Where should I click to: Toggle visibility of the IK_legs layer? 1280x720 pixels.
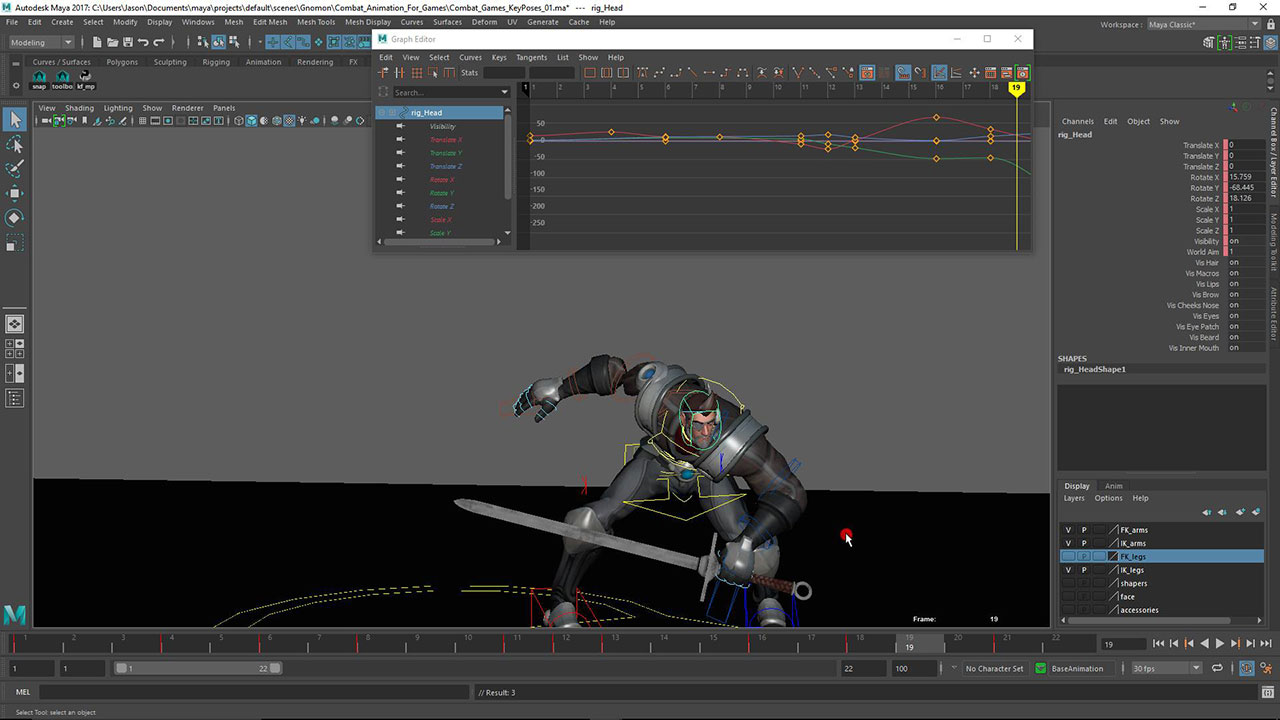pos(1068,570)
